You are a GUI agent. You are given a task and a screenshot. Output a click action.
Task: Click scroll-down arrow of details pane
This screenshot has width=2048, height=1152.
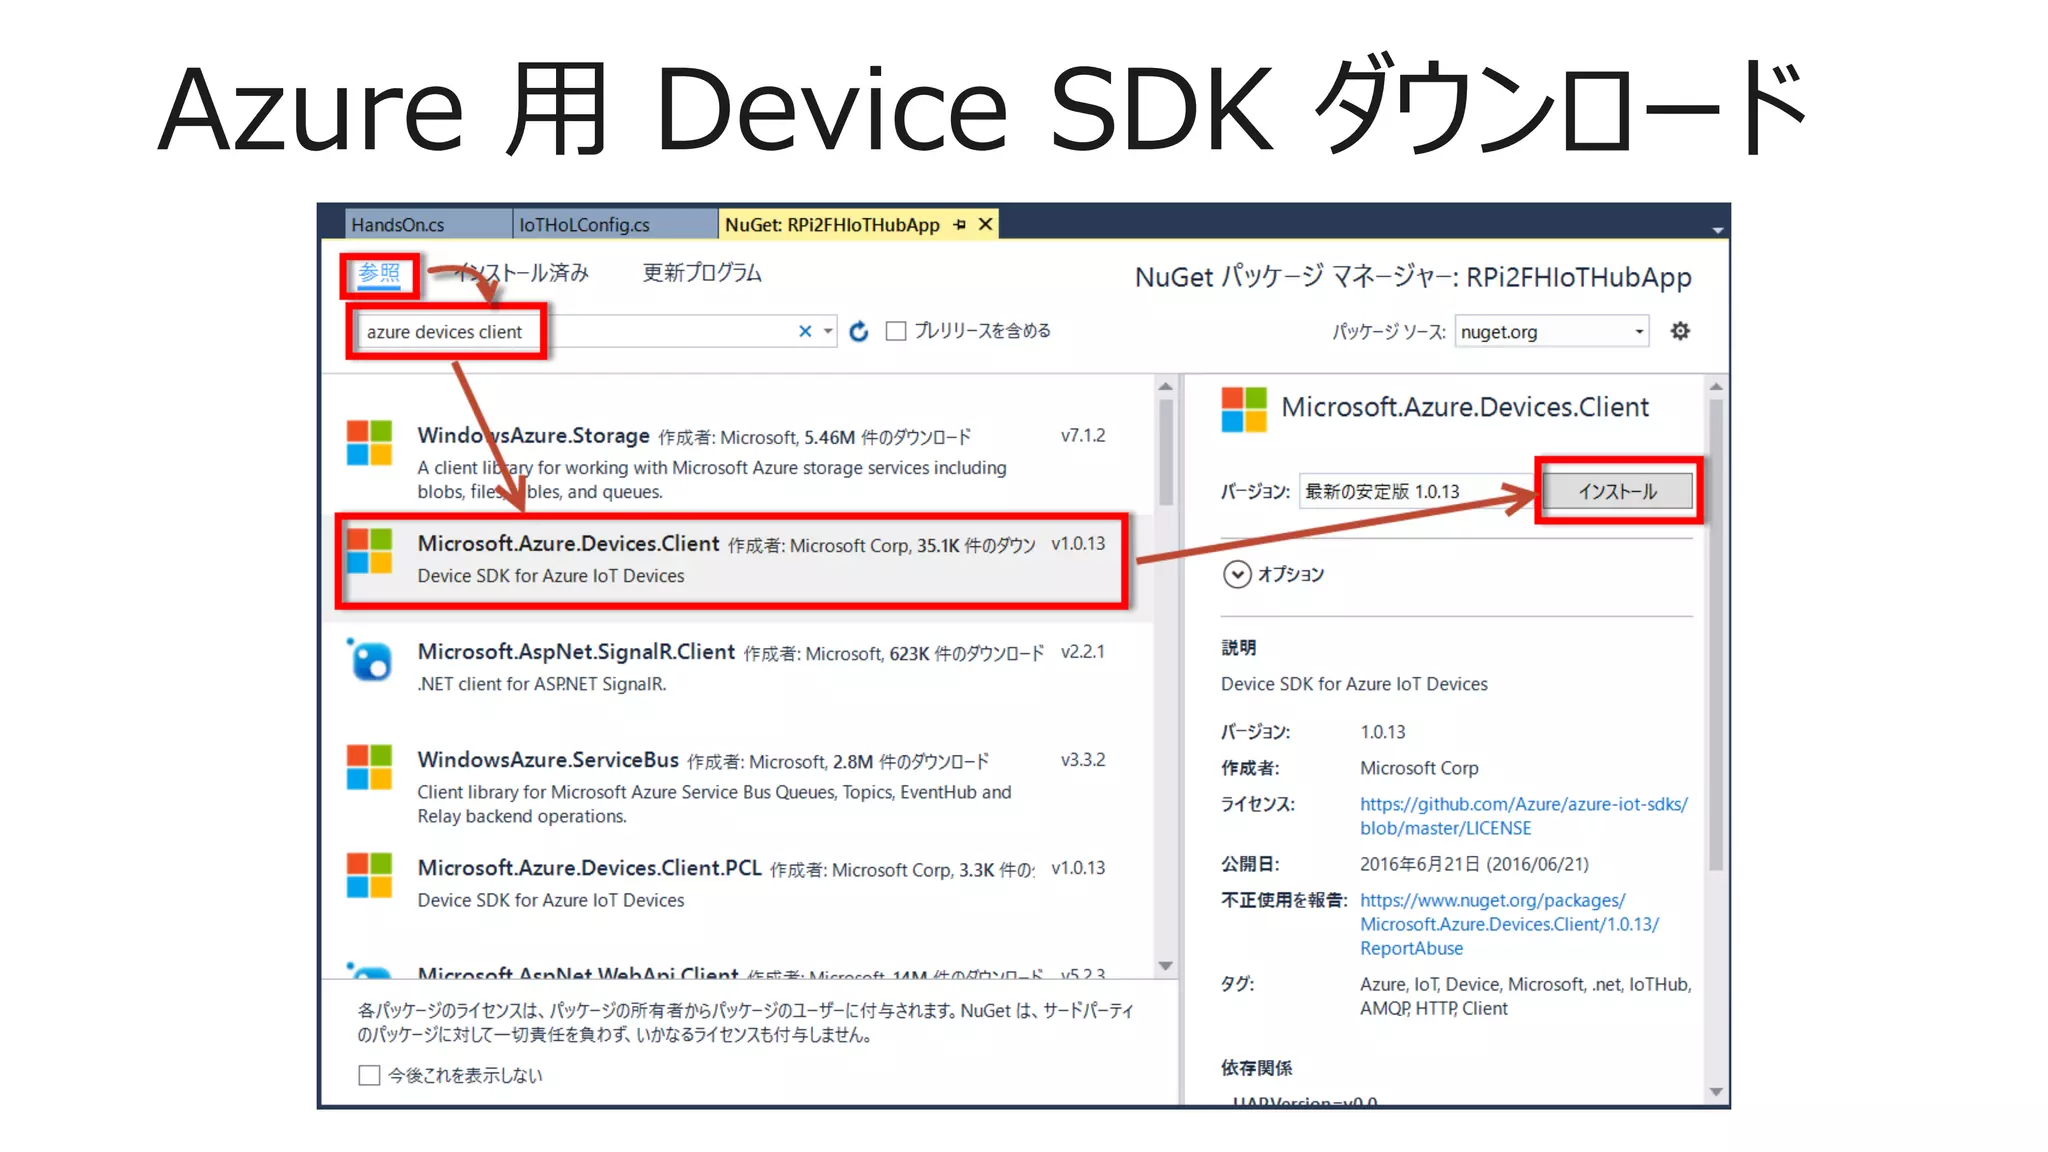(1716, 1092)
